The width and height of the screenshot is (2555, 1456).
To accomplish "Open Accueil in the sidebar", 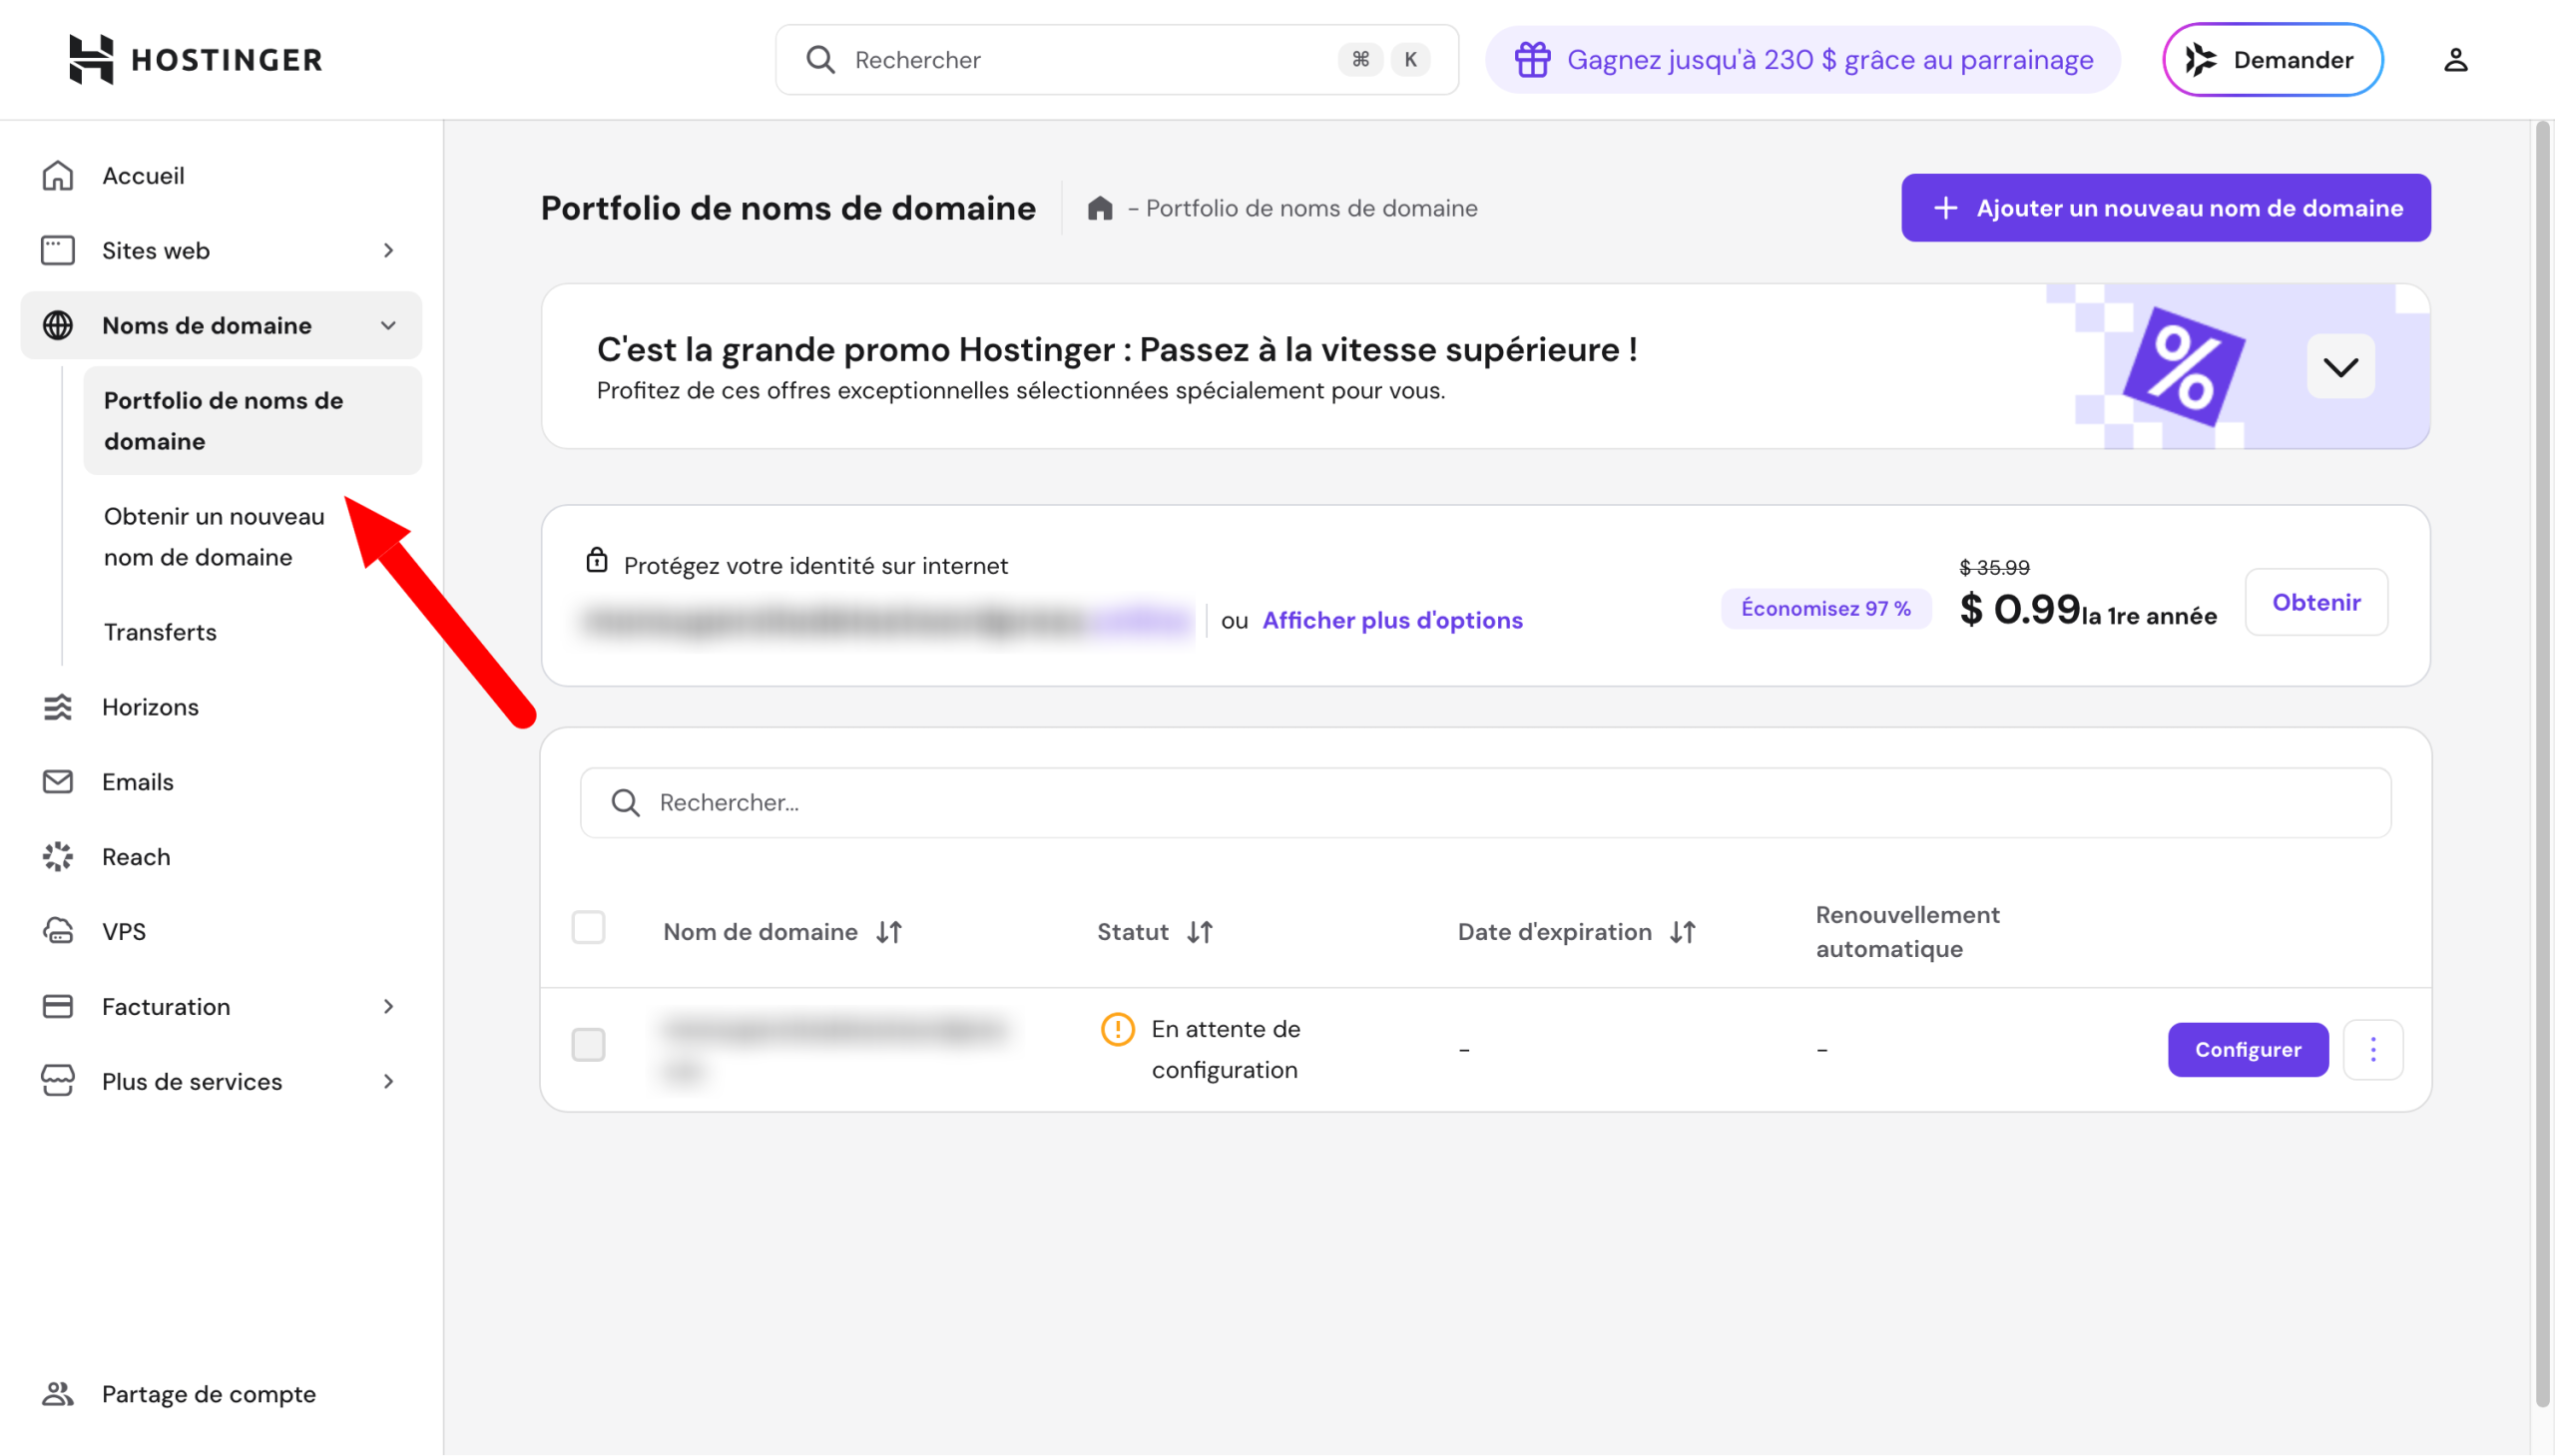I will [x=221, y=176].
